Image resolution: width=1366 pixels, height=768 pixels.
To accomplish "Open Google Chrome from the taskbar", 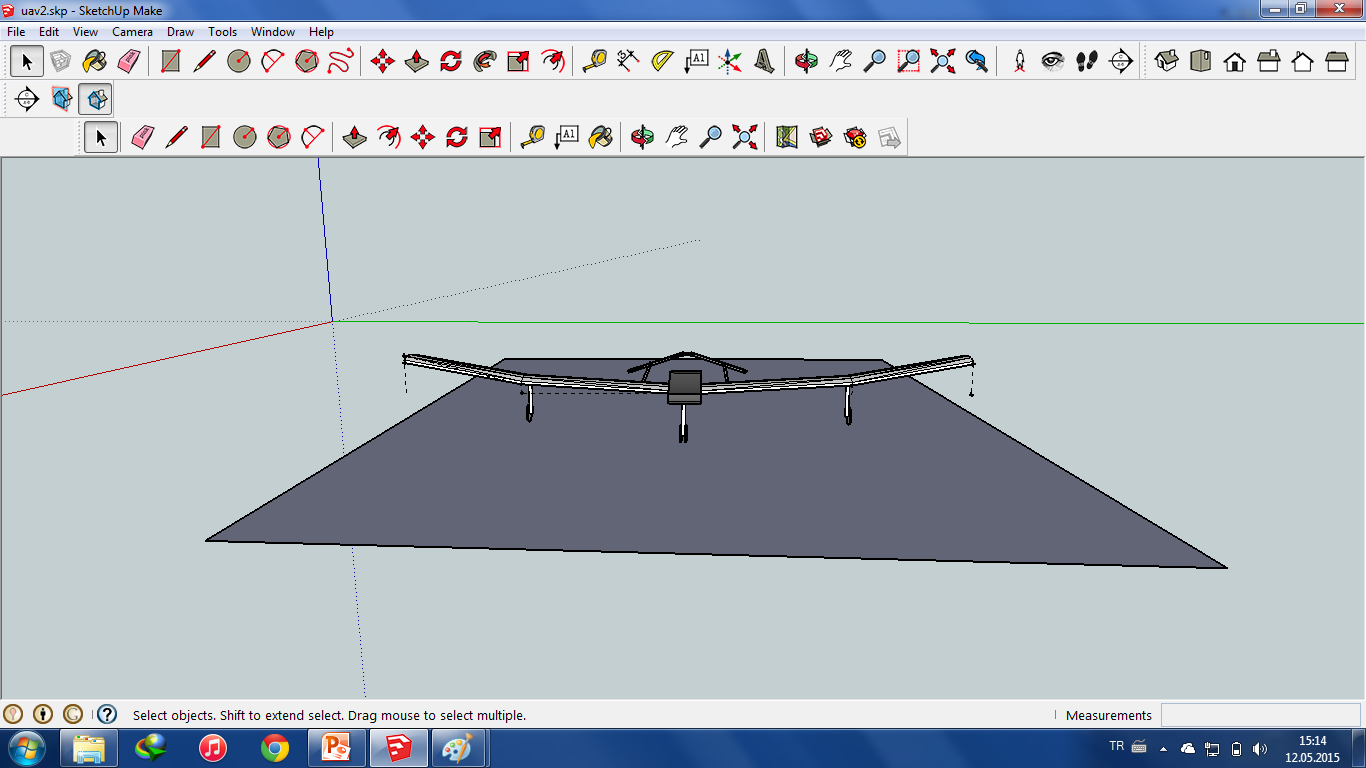I will pos(275,748).
